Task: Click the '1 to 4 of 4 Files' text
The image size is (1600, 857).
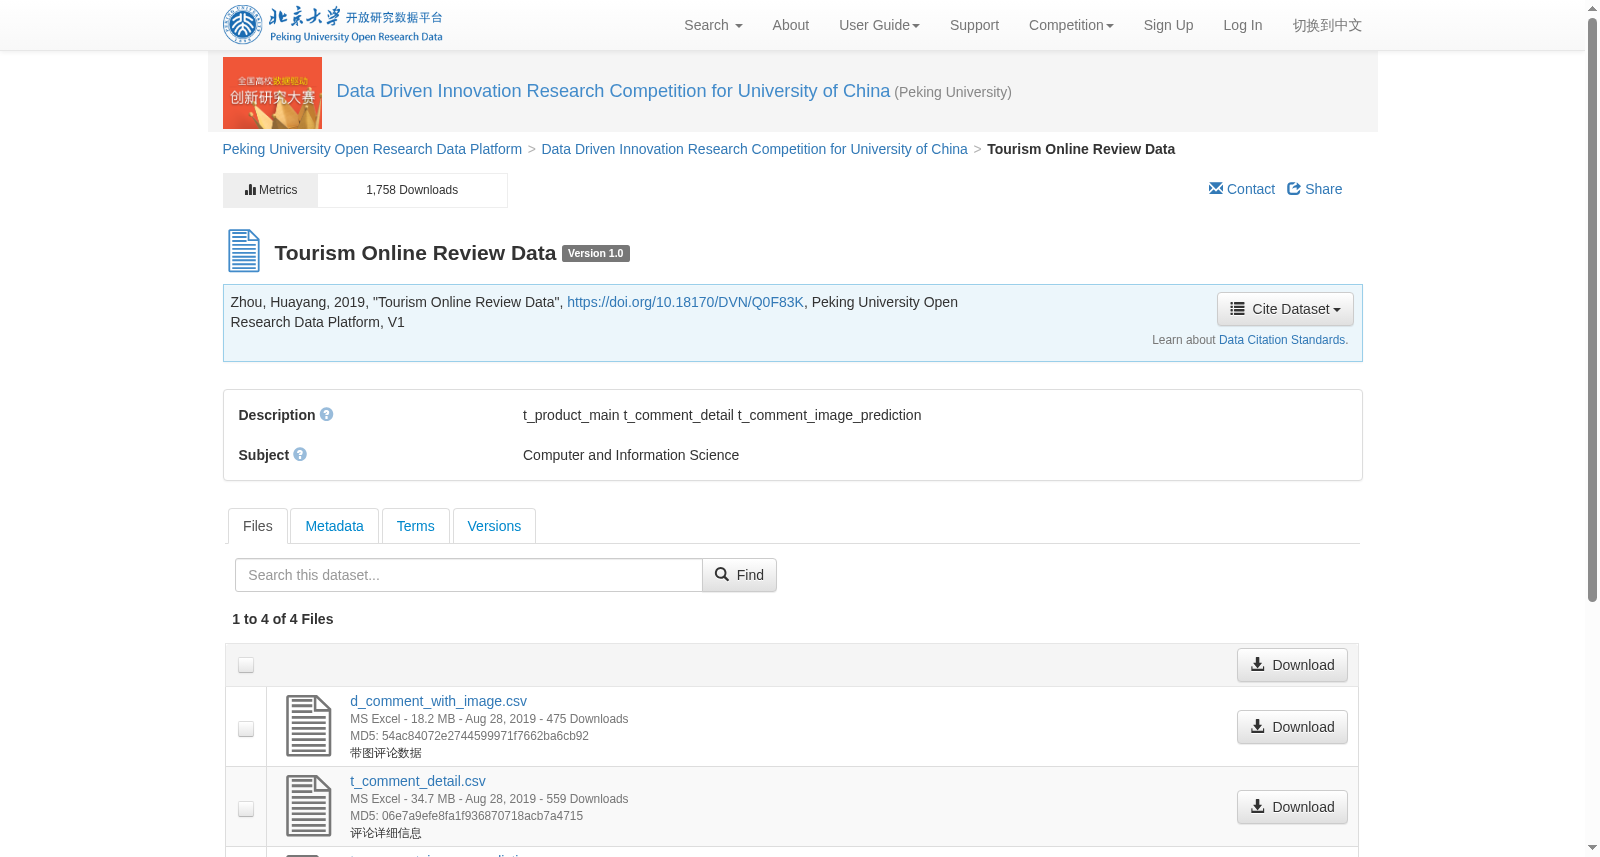Action: (x=283, y=619)
